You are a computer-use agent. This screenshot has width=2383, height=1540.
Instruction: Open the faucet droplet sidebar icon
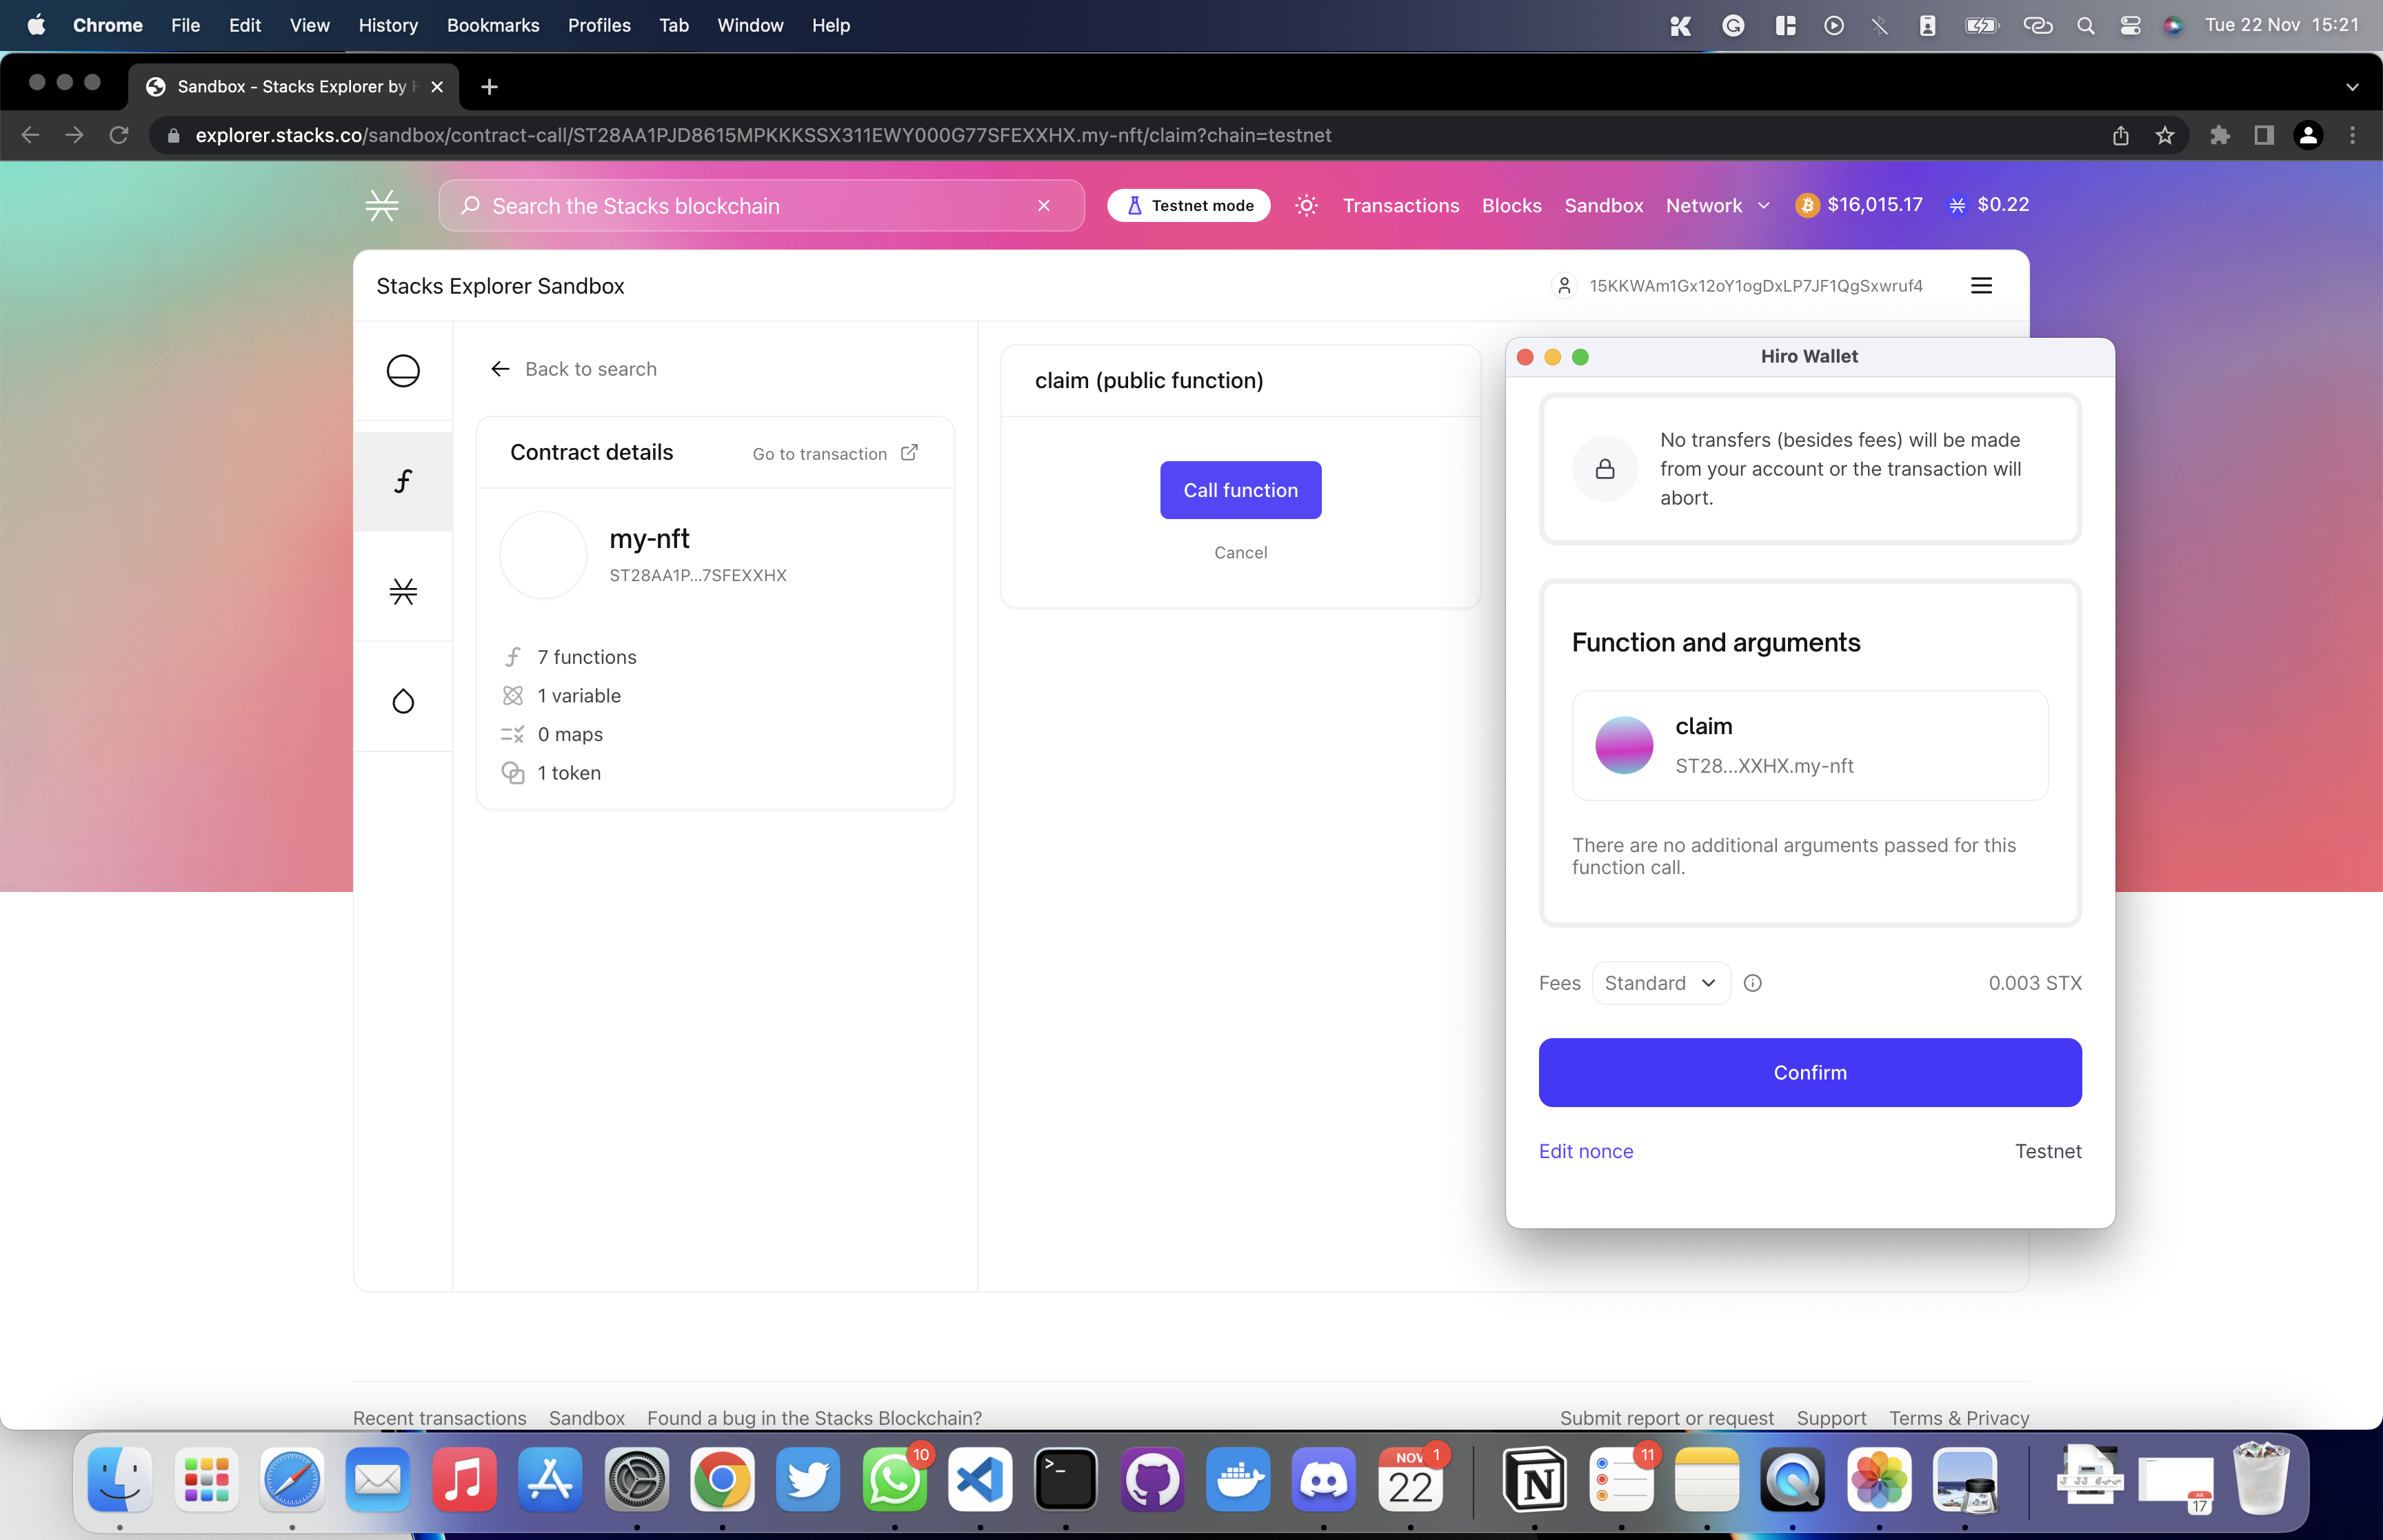(x=403, y=701)
